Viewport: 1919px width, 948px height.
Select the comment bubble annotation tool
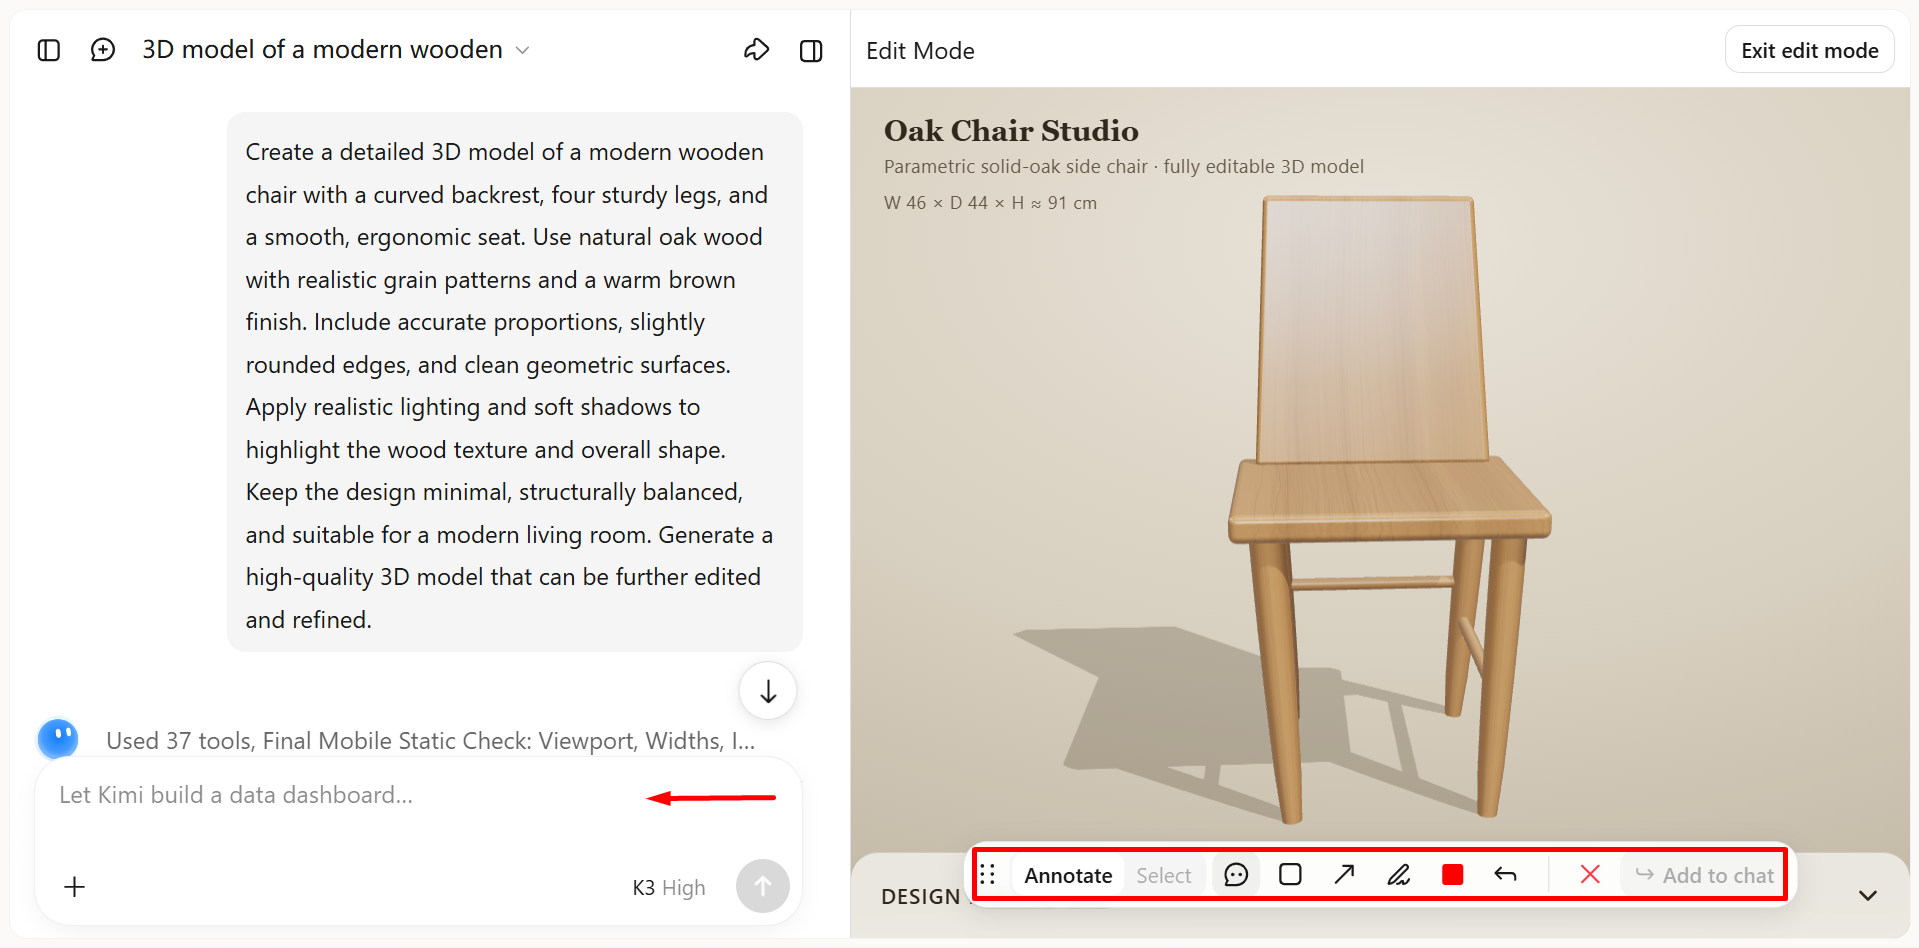[x=1236, y=875]
